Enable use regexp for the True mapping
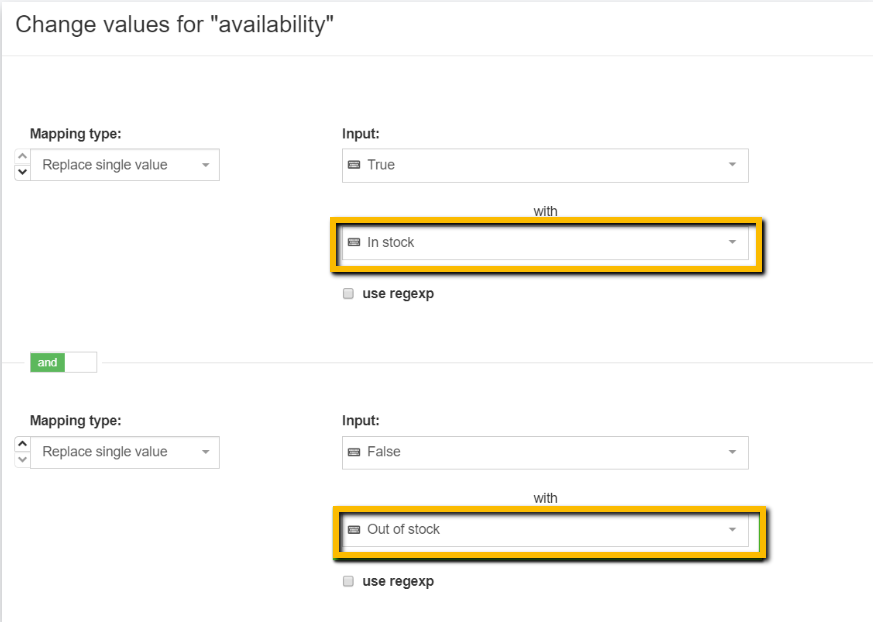The width and height of the screenshot is (873, 622). coord(348,294)
